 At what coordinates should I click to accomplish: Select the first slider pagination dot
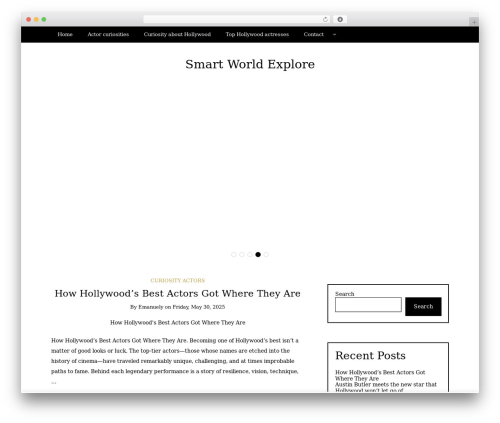click(234, 255)
